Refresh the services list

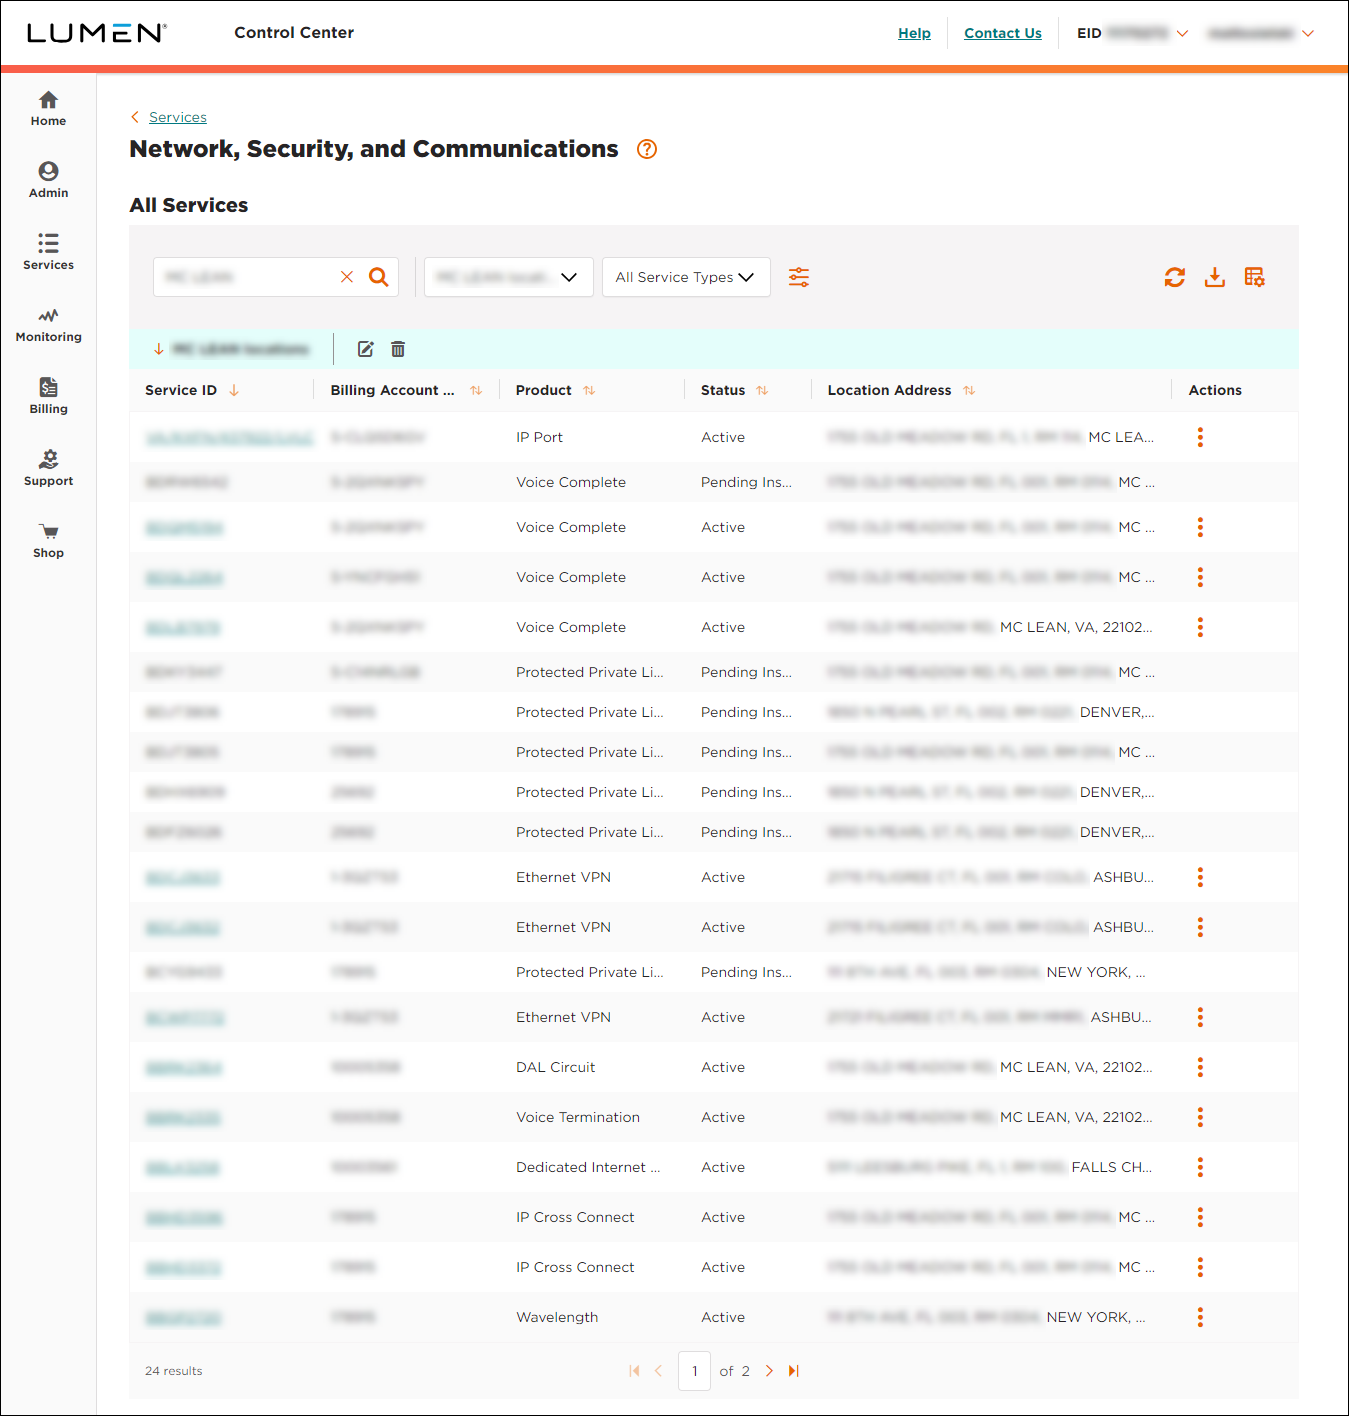[1175, 277]
